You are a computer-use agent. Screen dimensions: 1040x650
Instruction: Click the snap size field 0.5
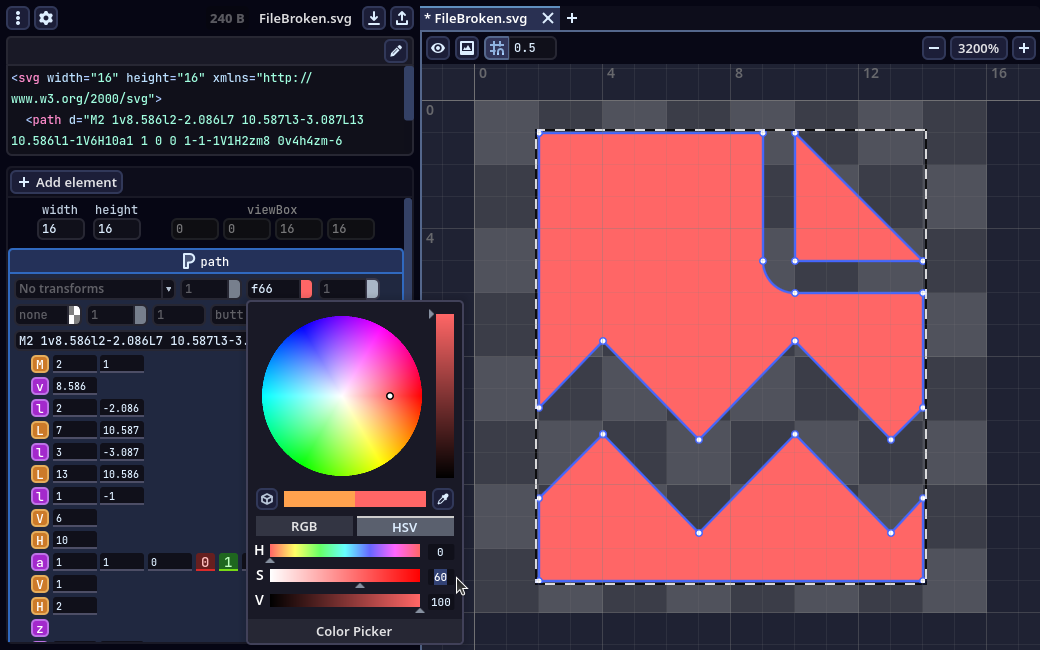(x=533, y=48)
